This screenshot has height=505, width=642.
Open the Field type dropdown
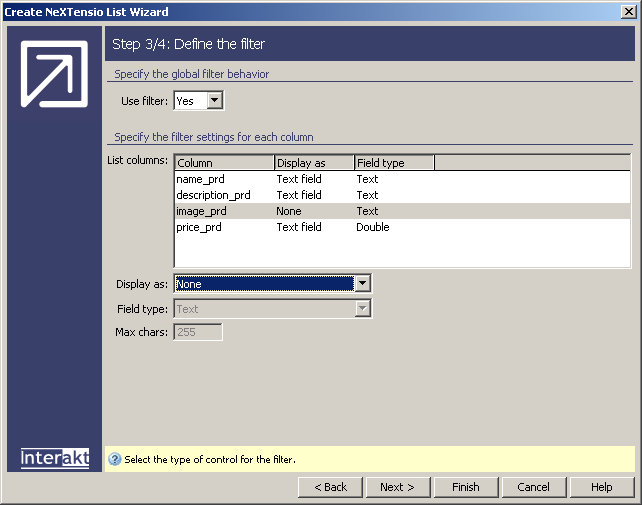click(363, 310)
